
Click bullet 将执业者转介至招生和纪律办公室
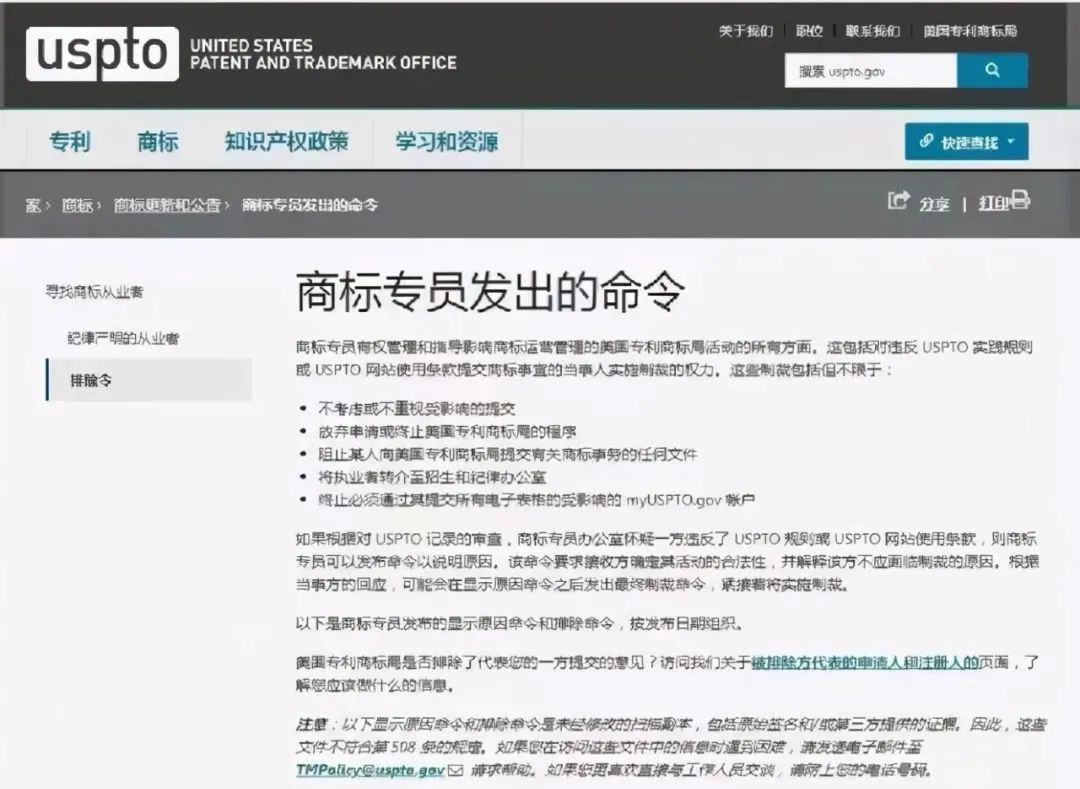tap(432, 477)
